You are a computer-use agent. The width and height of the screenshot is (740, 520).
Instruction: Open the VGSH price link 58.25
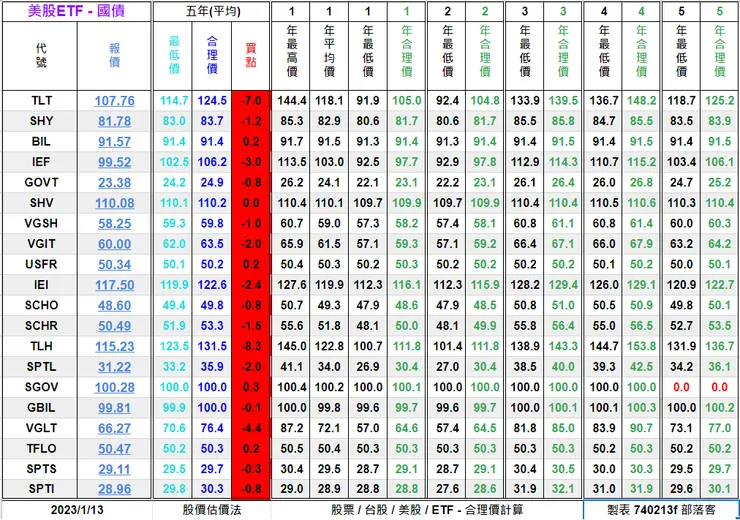tap(114, 223)
